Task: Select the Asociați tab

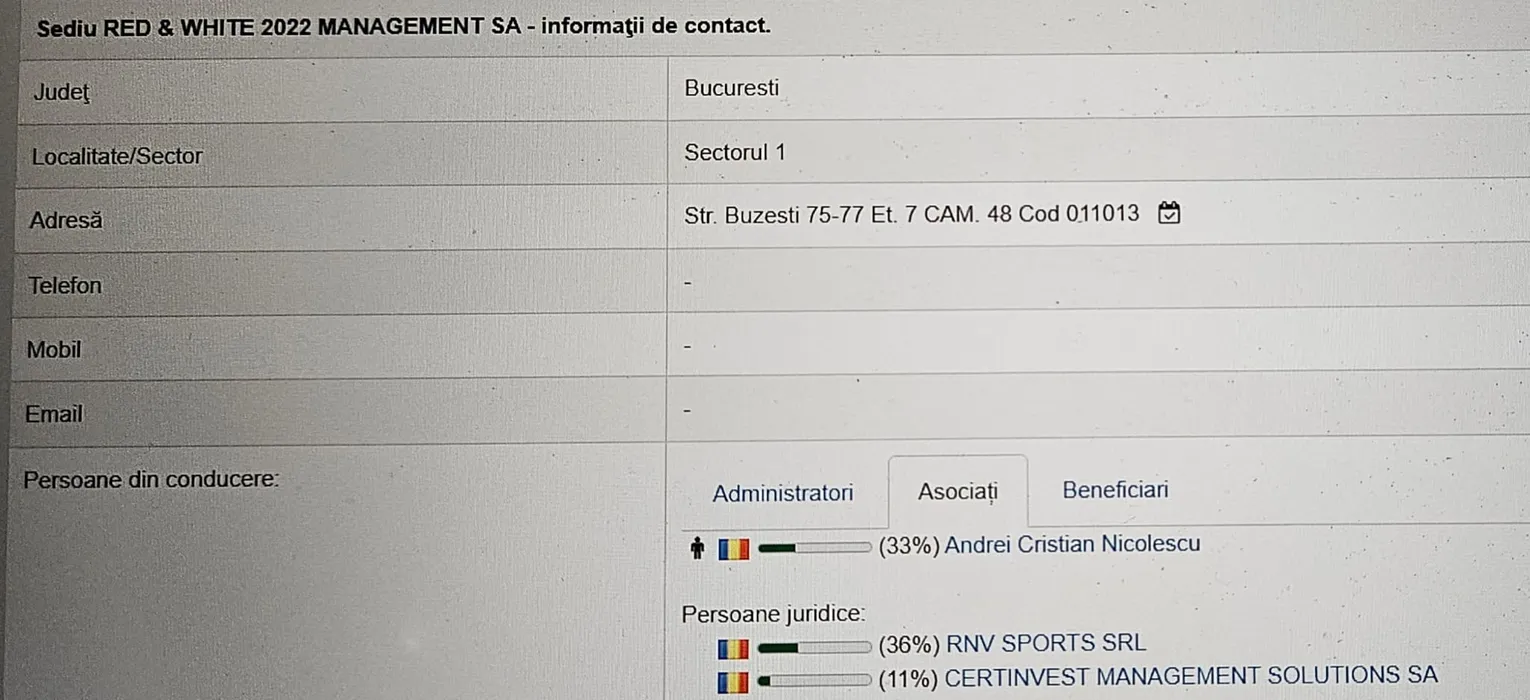Action: coord(958,492)
